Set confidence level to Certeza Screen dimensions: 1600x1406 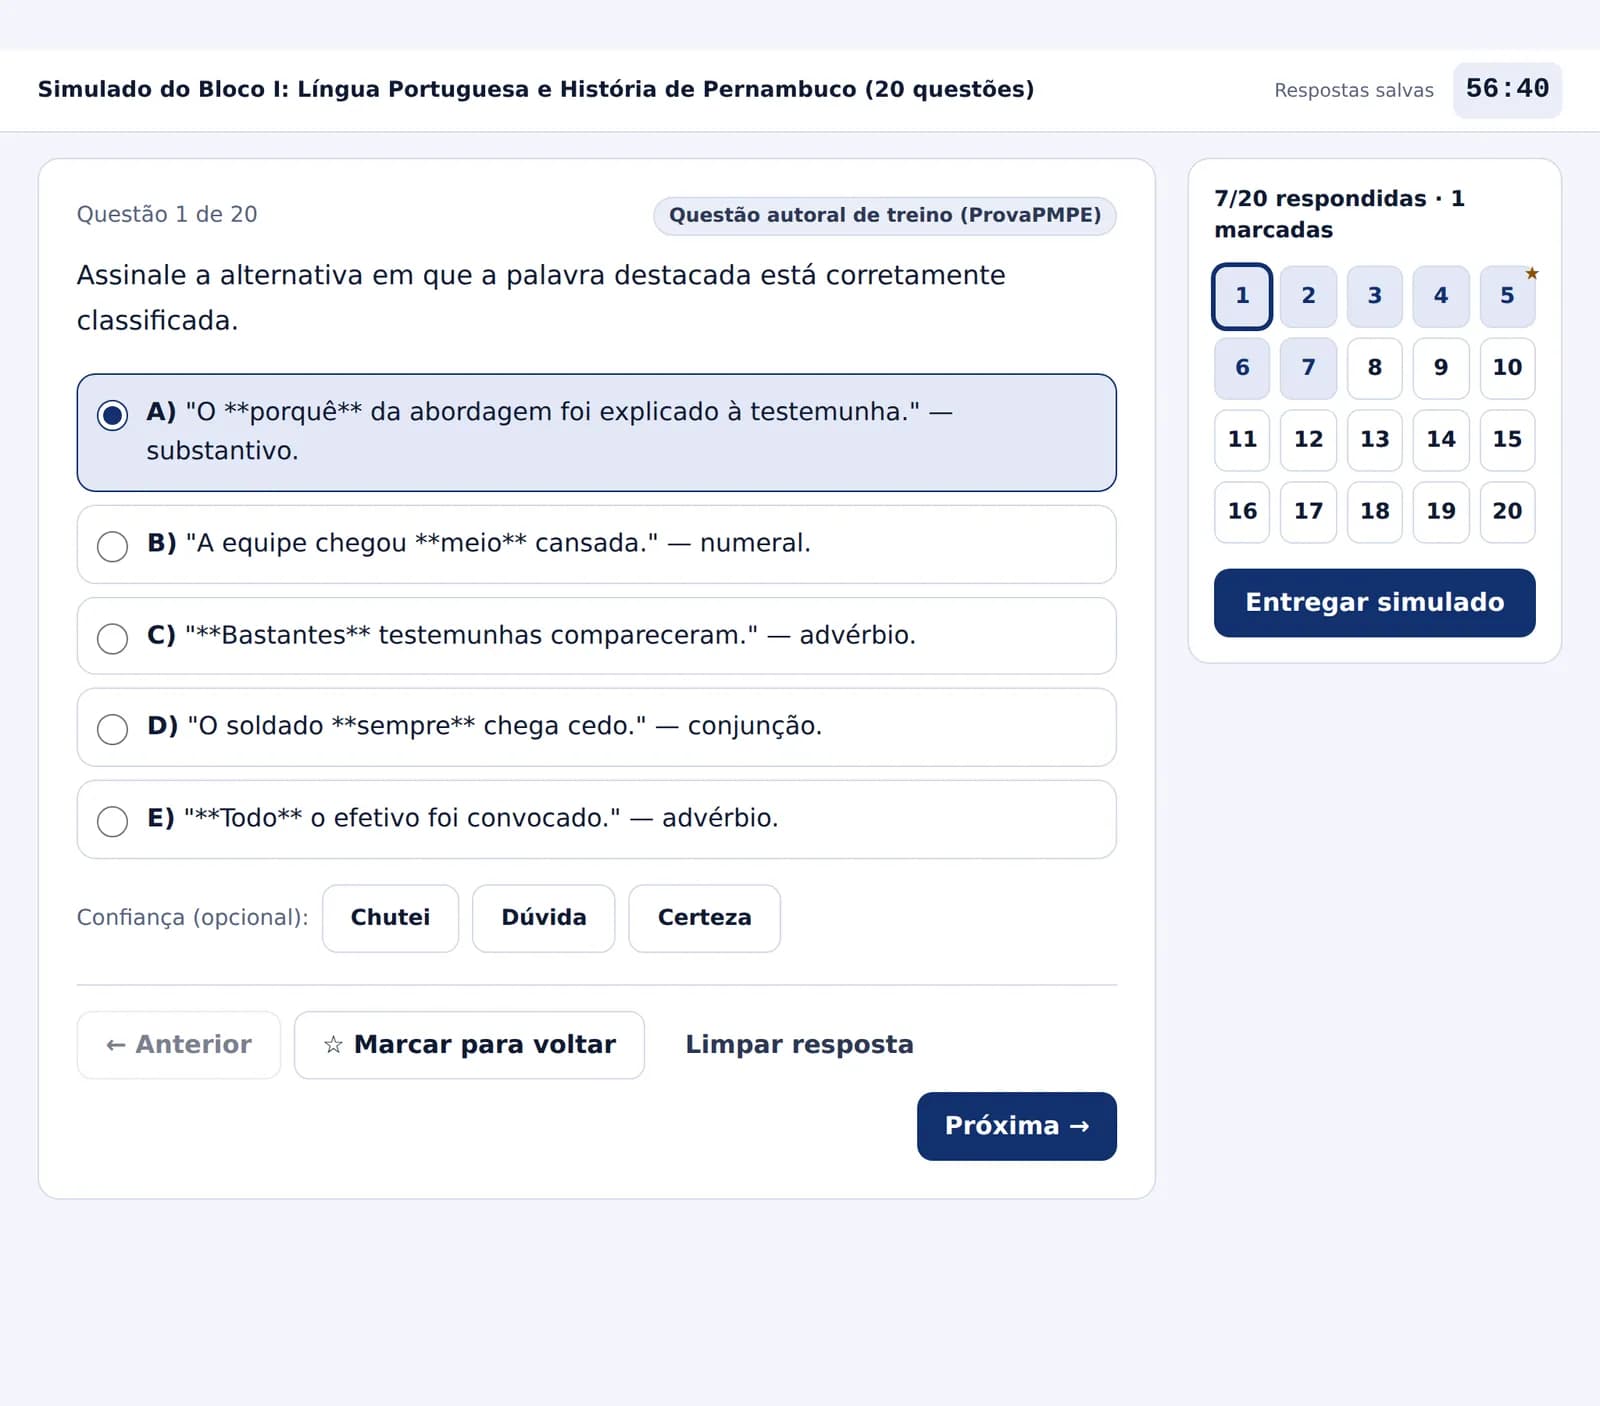pos(704,918)
